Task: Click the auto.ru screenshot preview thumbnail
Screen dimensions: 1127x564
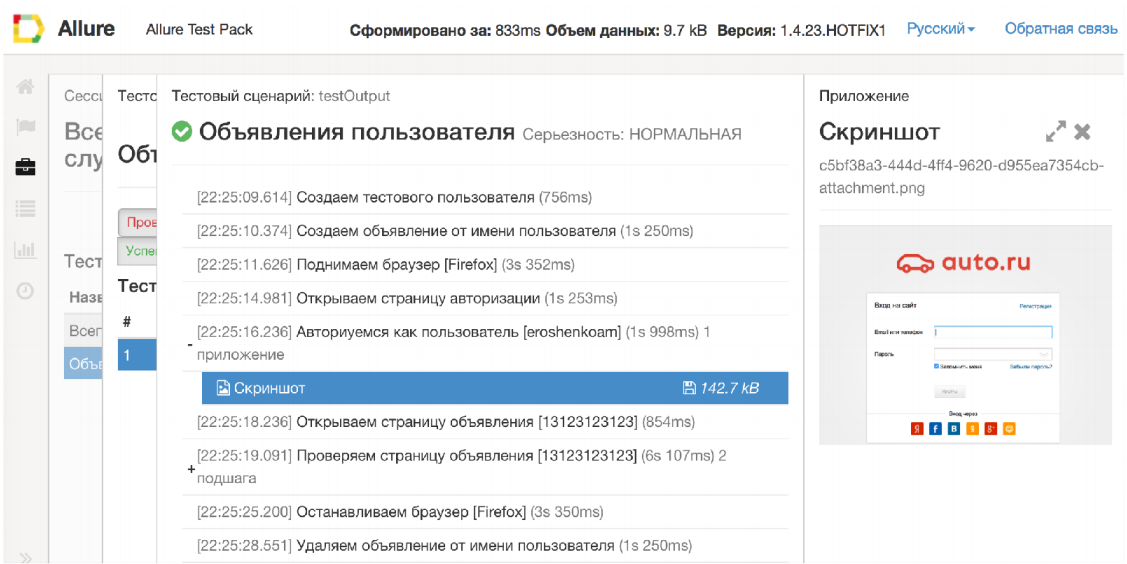Action: 964,334
